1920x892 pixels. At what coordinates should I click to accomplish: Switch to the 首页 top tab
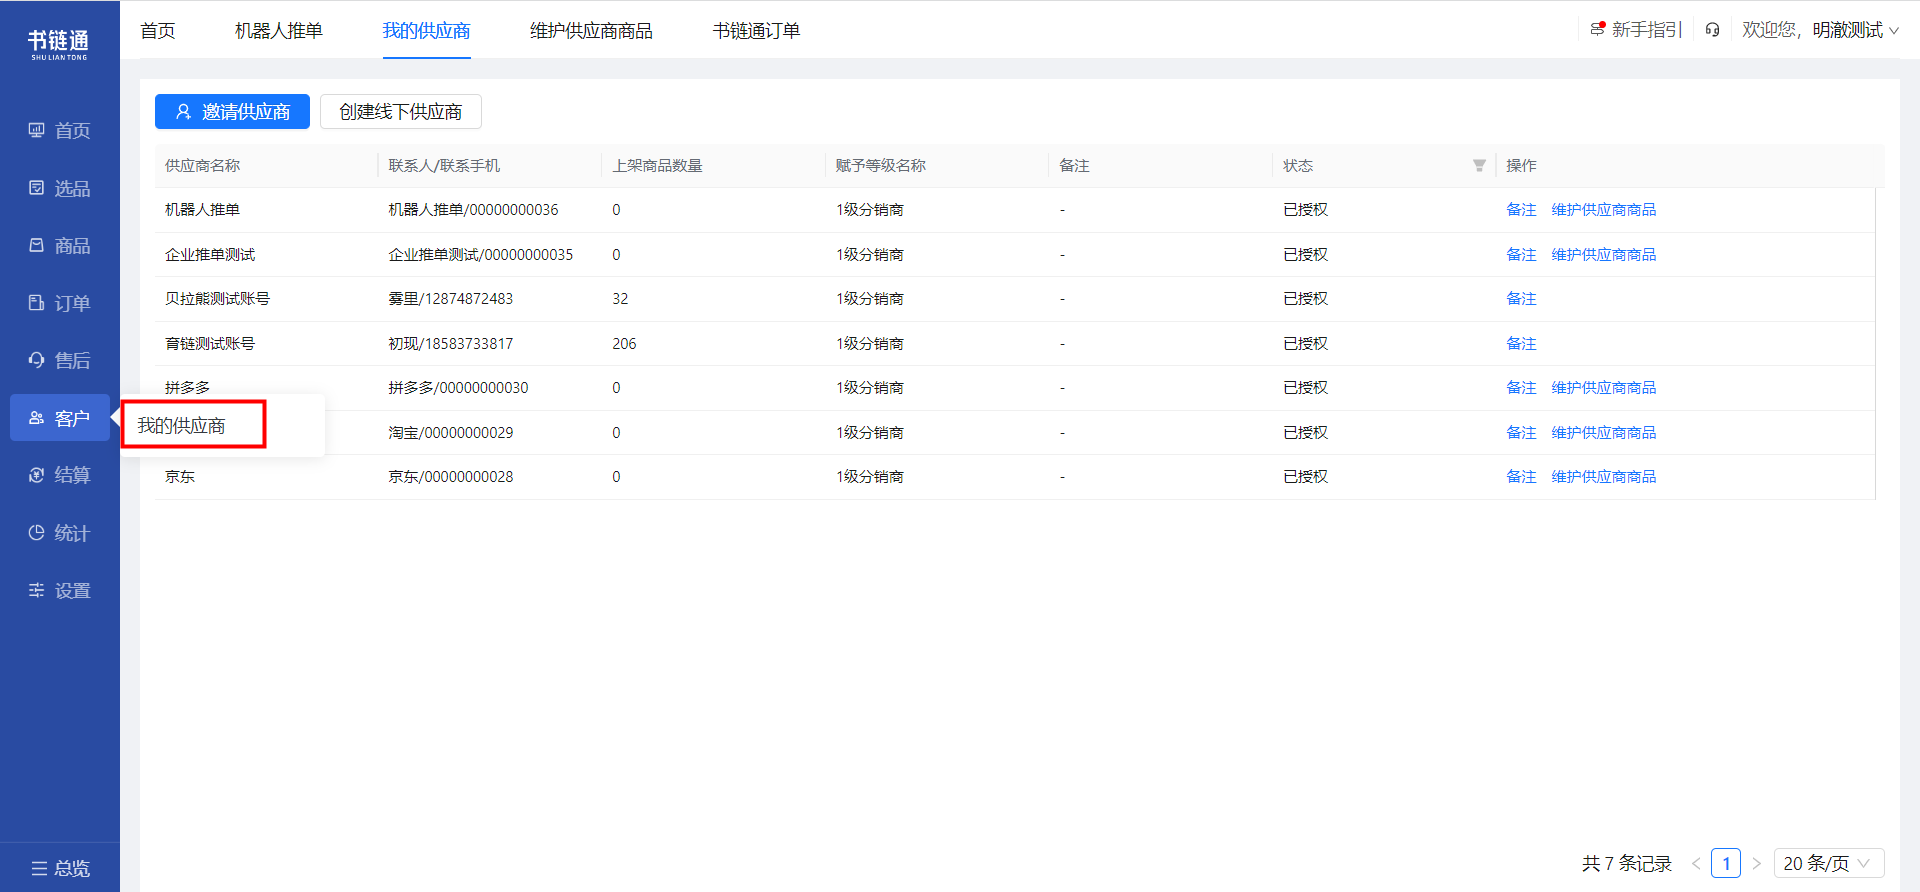(158, 31)
